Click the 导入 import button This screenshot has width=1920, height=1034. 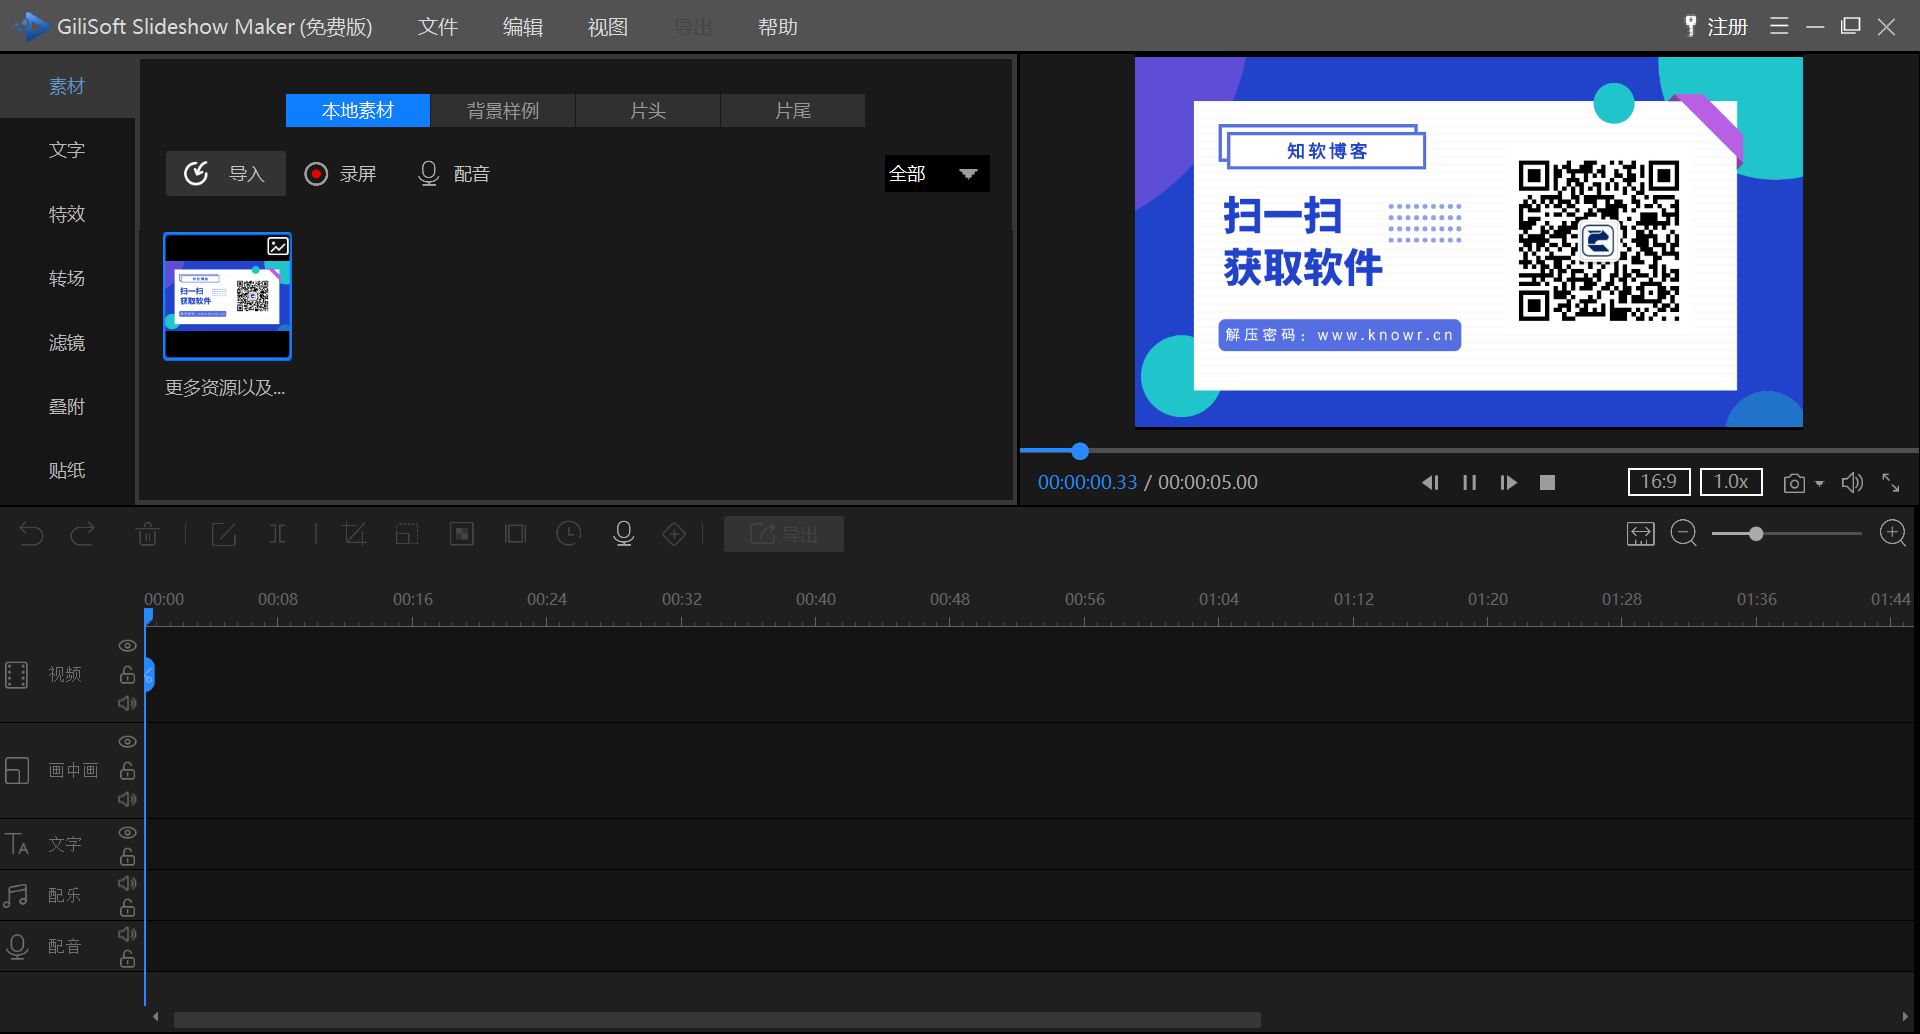click(x=226, y=173)
